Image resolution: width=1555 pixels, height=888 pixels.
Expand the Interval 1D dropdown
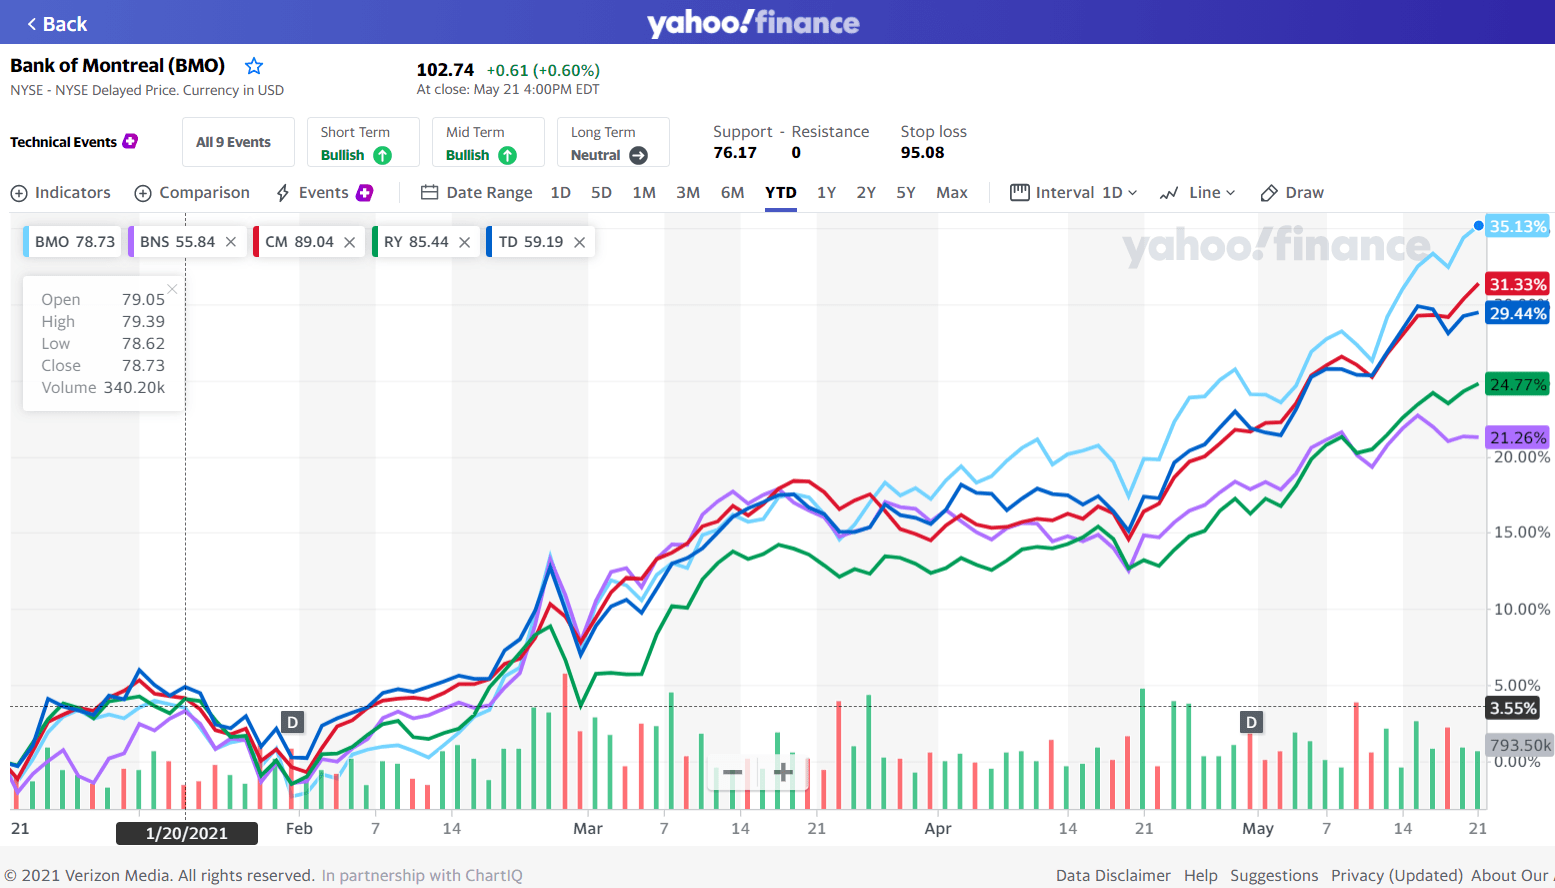coord(1073,193)
